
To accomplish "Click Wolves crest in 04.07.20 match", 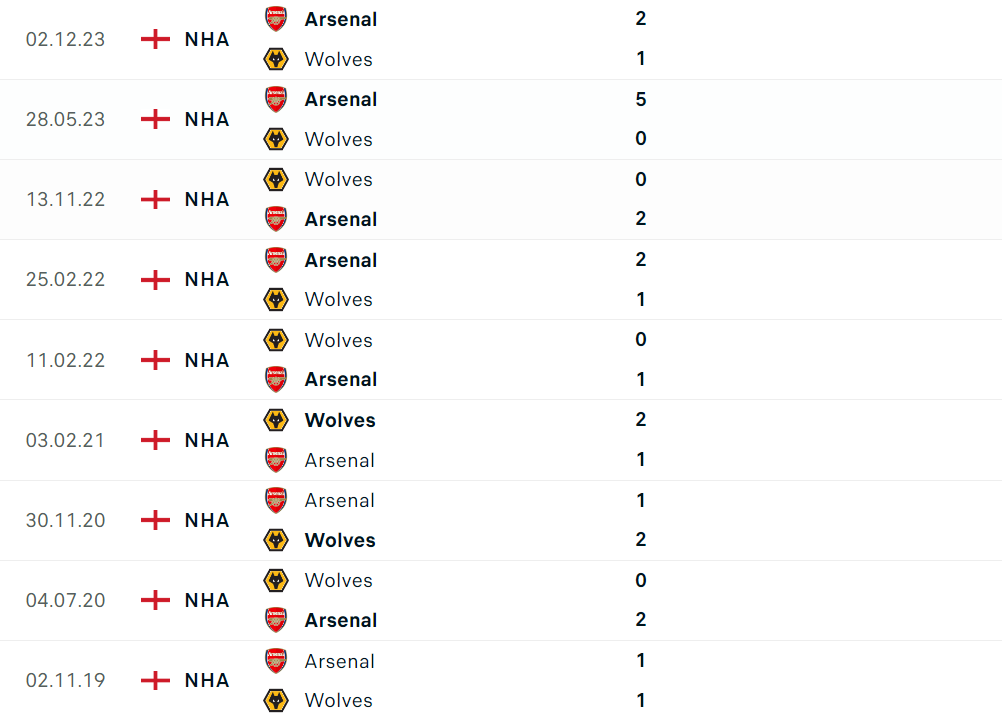I will [x=276, y=580].
